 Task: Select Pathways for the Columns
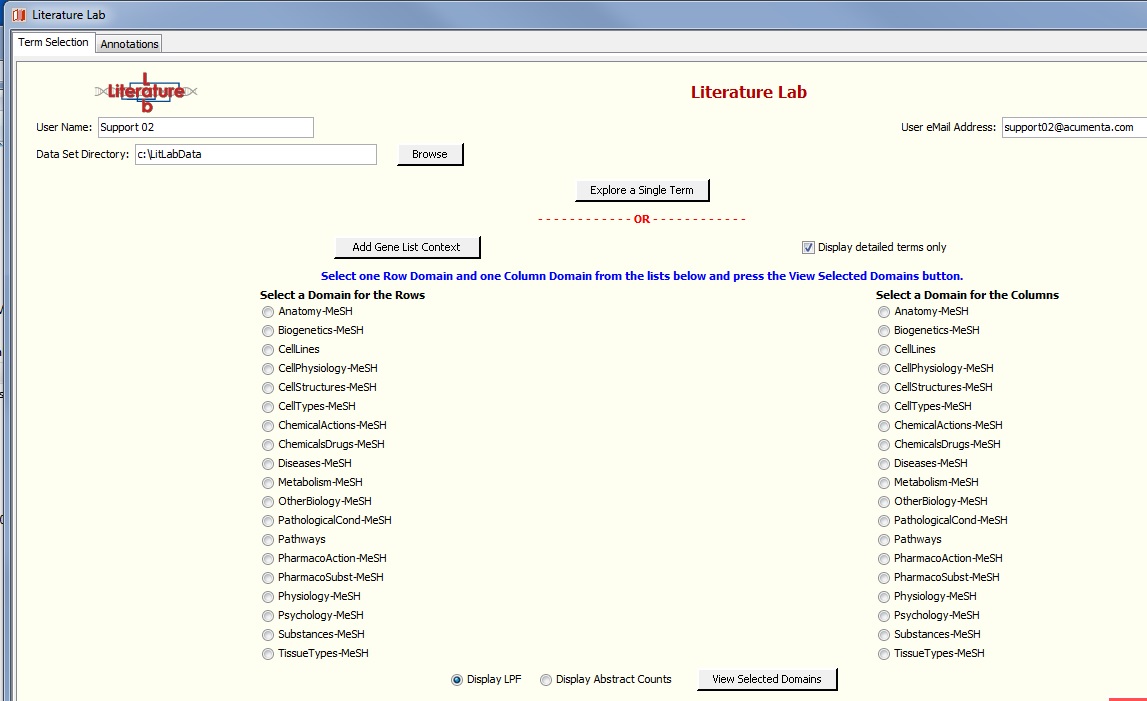pos(884,540)
